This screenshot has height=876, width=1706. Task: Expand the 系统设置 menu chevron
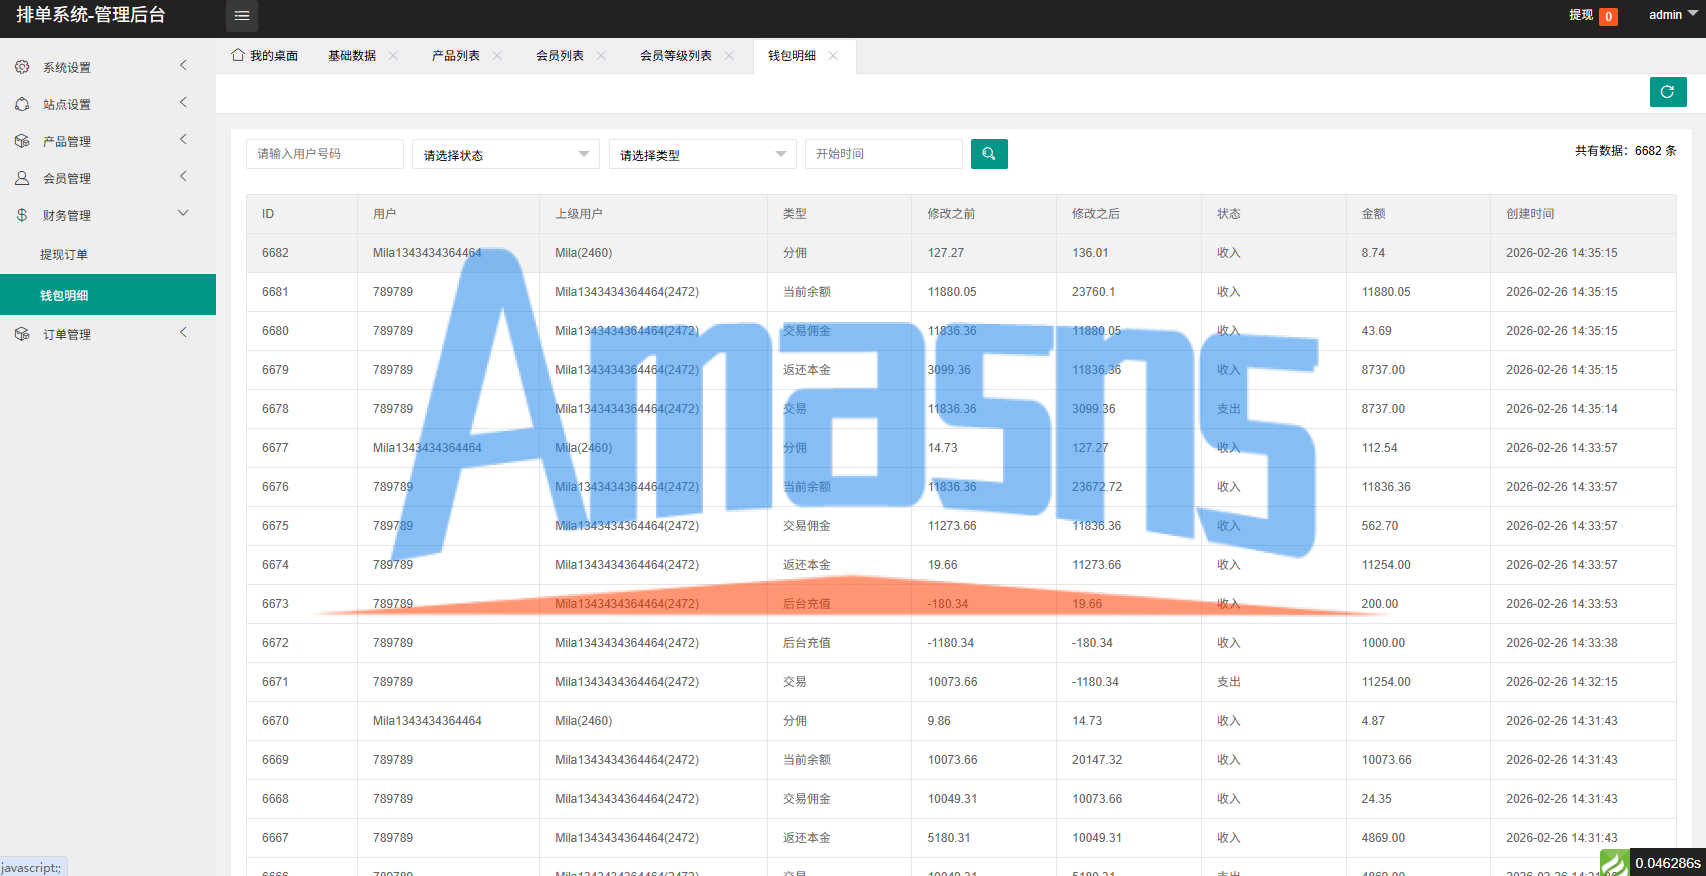183,65
